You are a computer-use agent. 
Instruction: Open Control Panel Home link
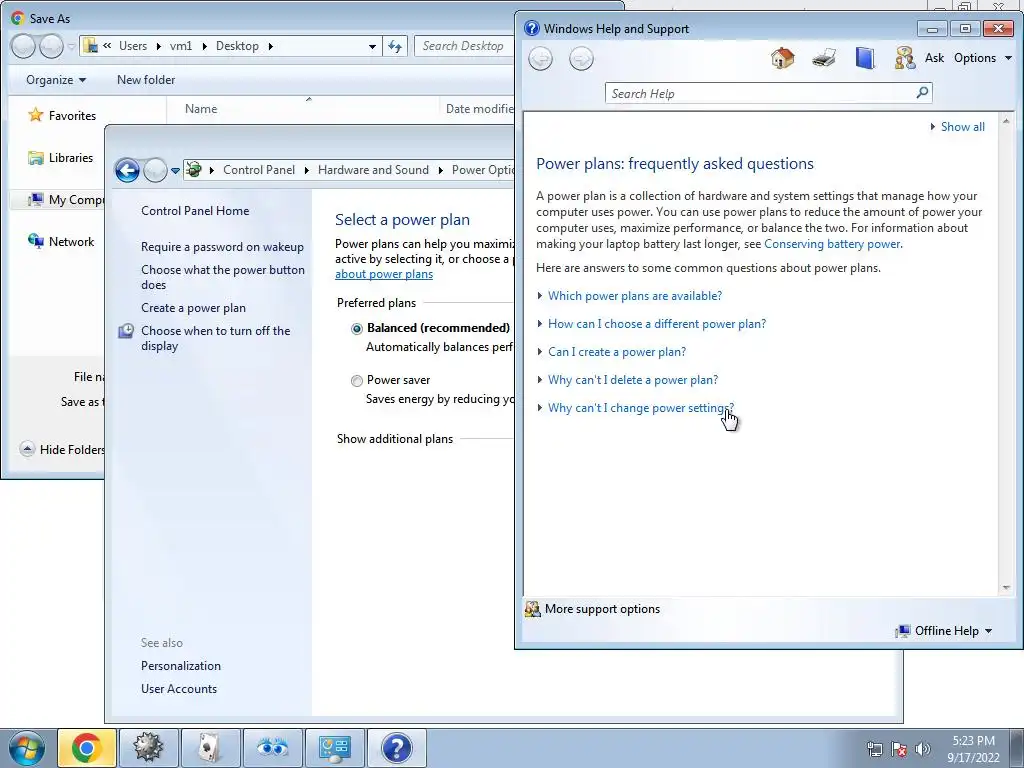click(x=195, y=211)
